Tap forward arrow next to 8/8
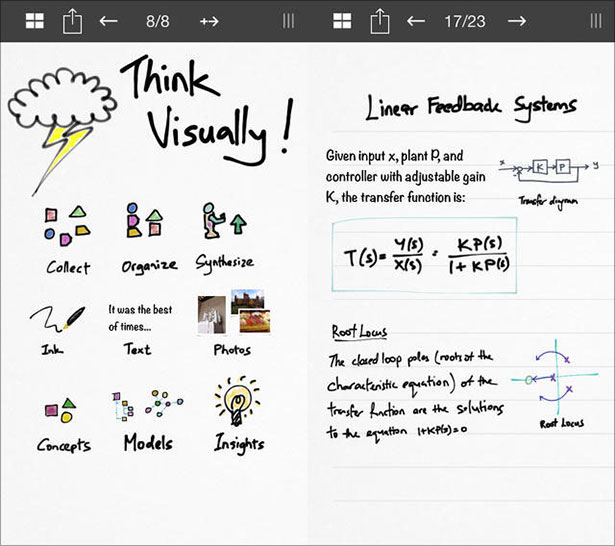Viewport: 615px width, 546px height. pos(209,20)
